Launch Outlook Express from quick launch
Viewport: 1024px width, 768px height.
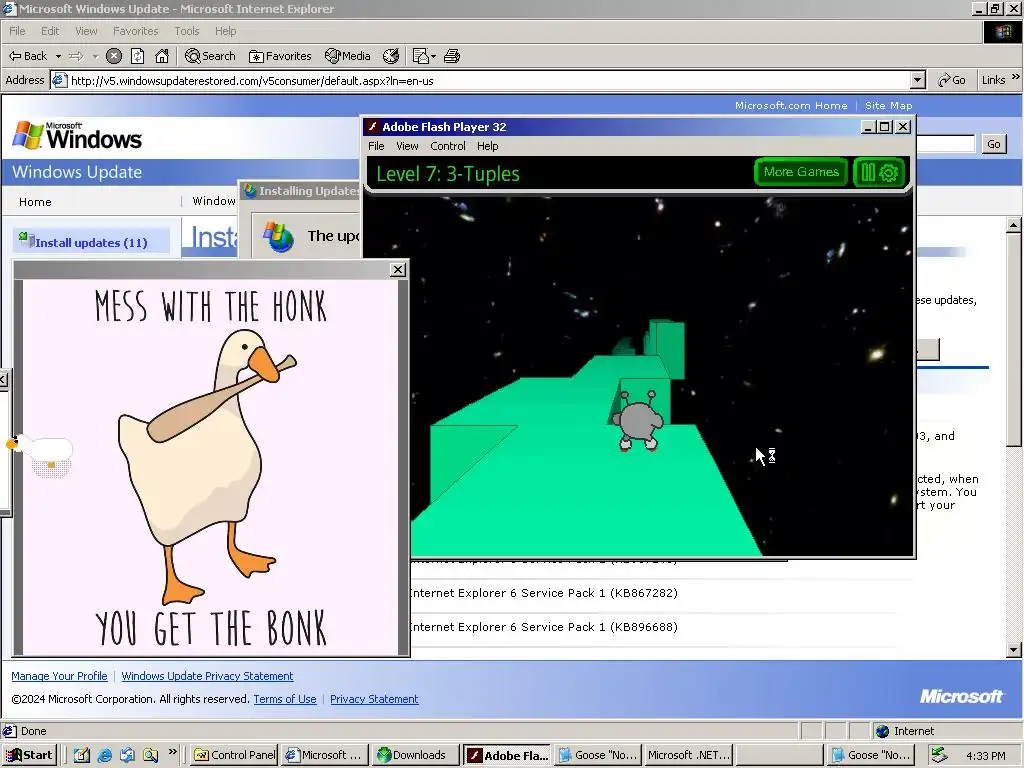coord(127,755)
